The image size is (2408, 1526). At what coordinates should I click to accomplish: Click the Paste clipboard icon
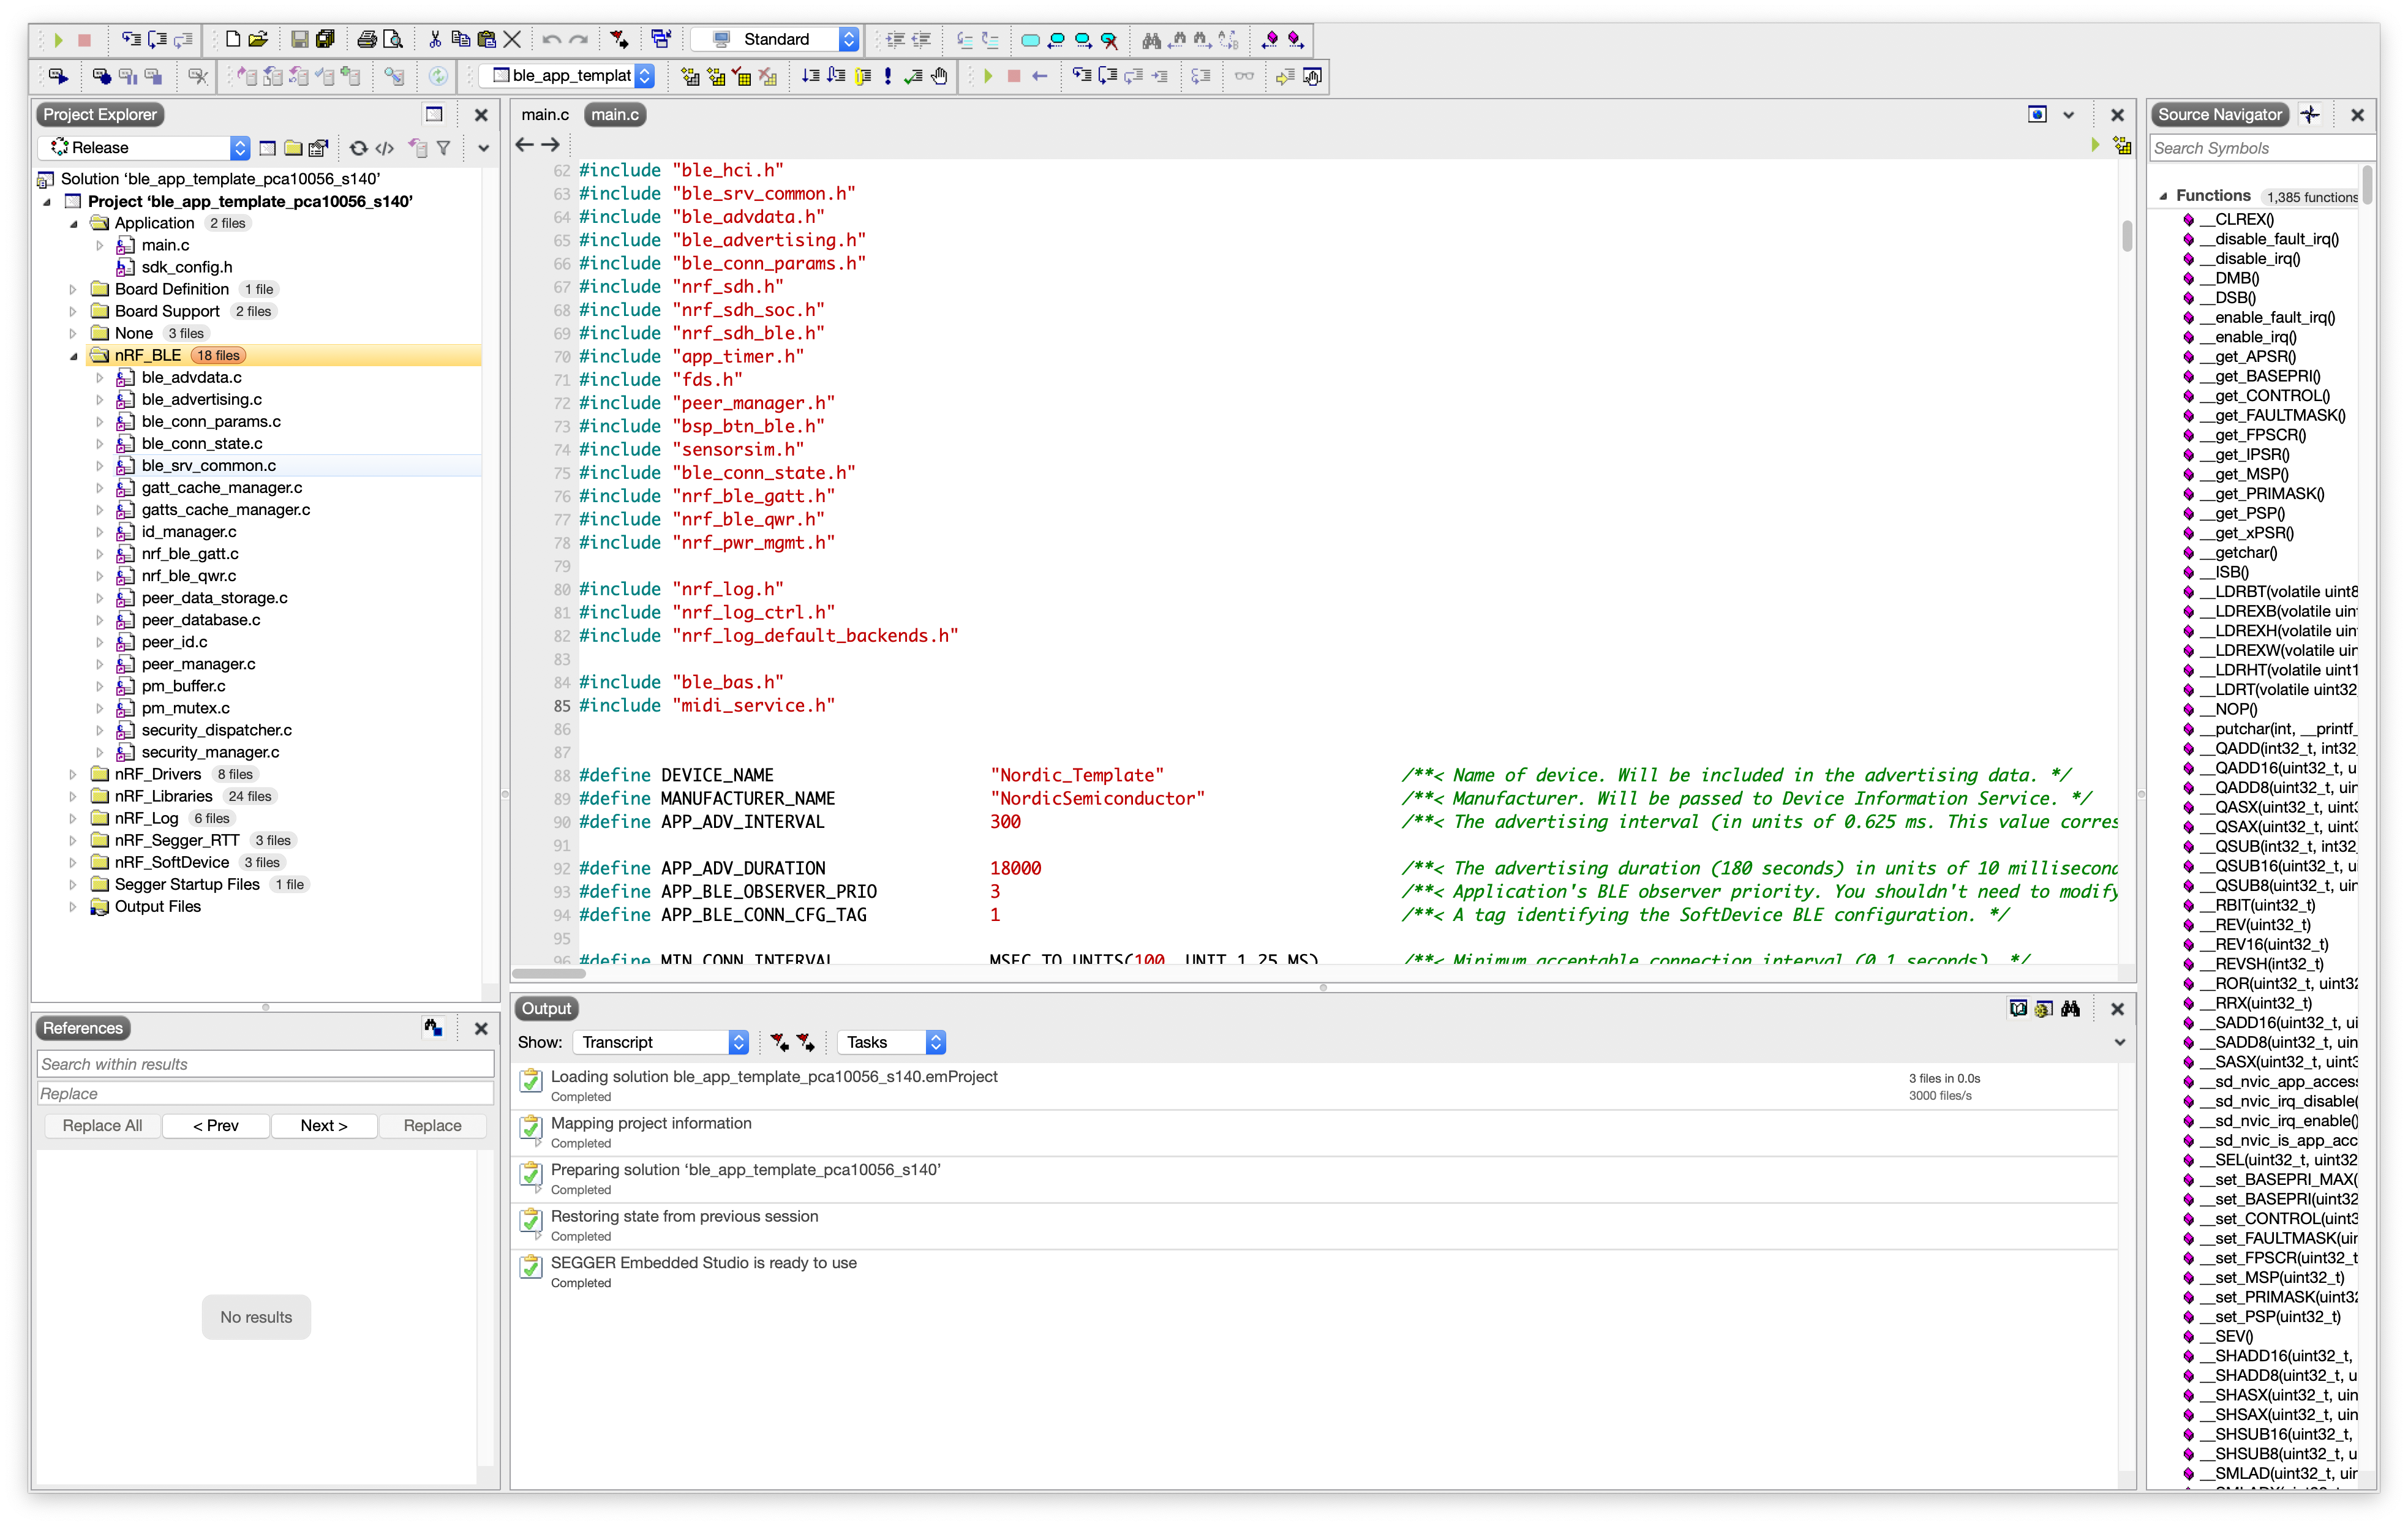coord(487,39)
